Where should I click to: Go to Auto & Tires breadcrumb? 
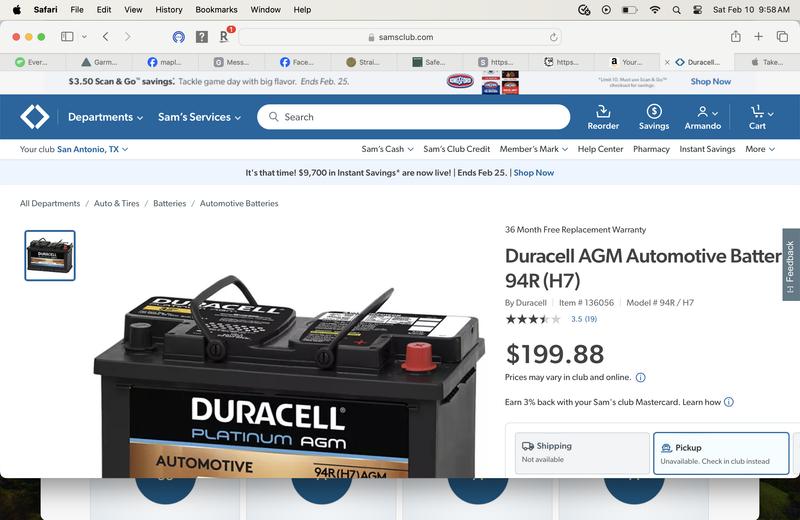tap(116, 203)
